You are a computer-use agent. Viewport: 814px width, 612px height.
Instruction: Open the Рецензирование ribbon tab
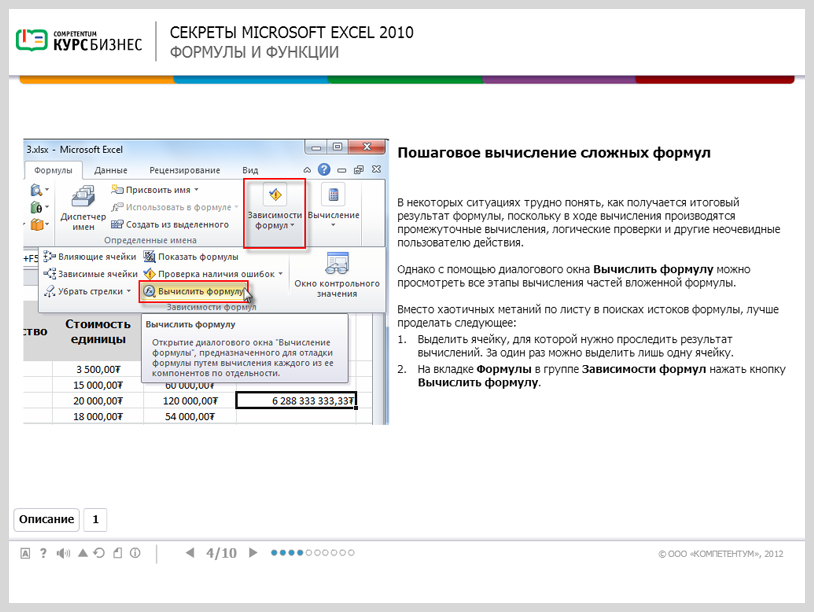(x=185, y=170)
